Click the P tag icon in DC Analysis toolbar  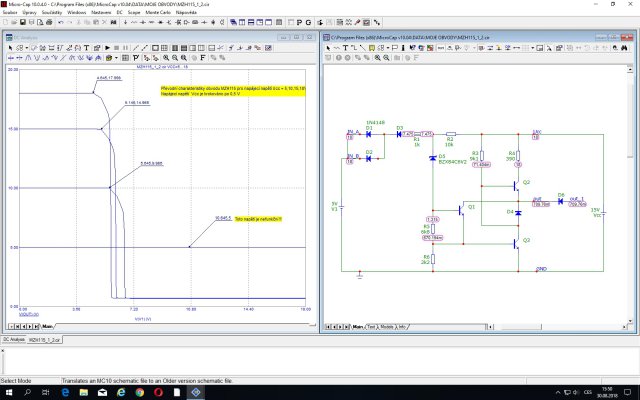[x=136, y=58]
